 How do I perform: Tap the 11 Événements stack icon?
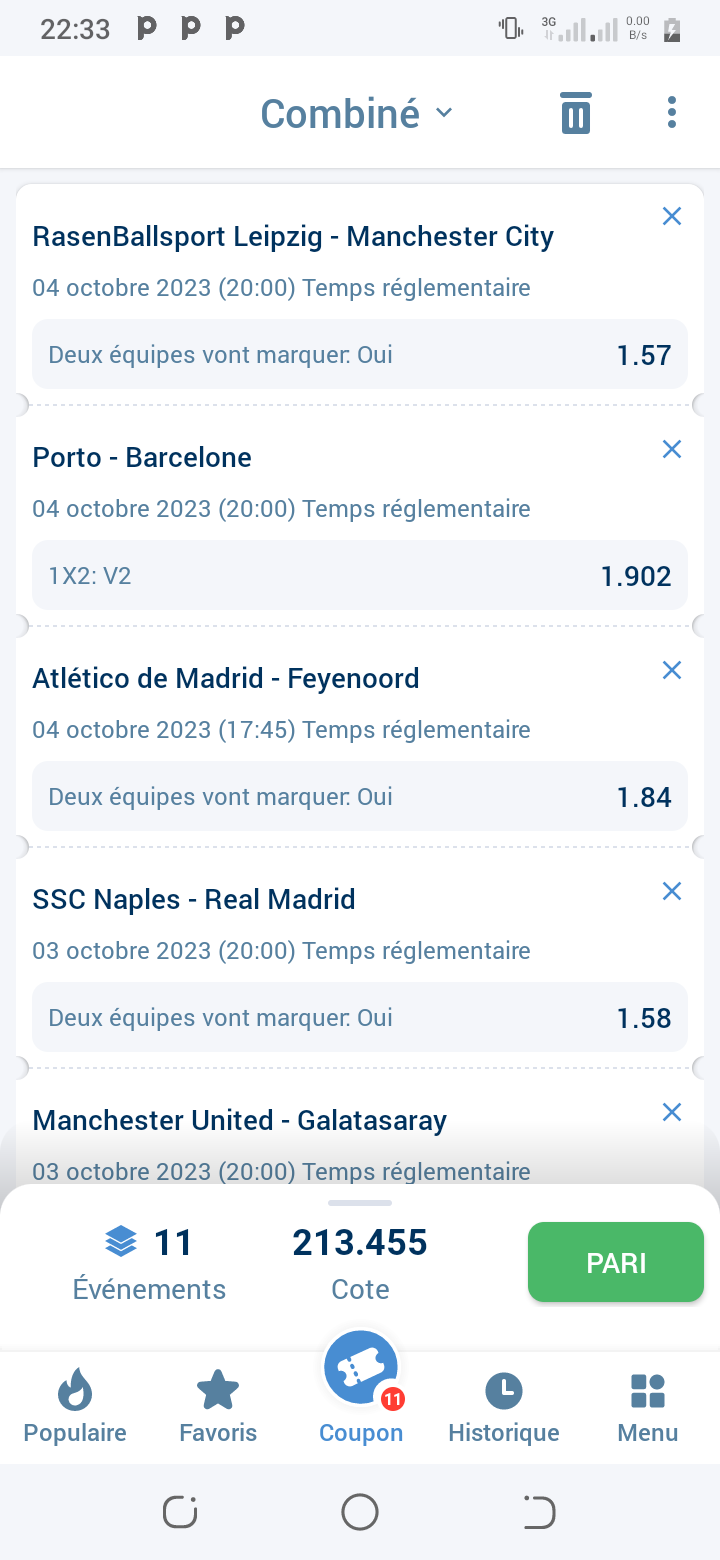point(121,1243)
